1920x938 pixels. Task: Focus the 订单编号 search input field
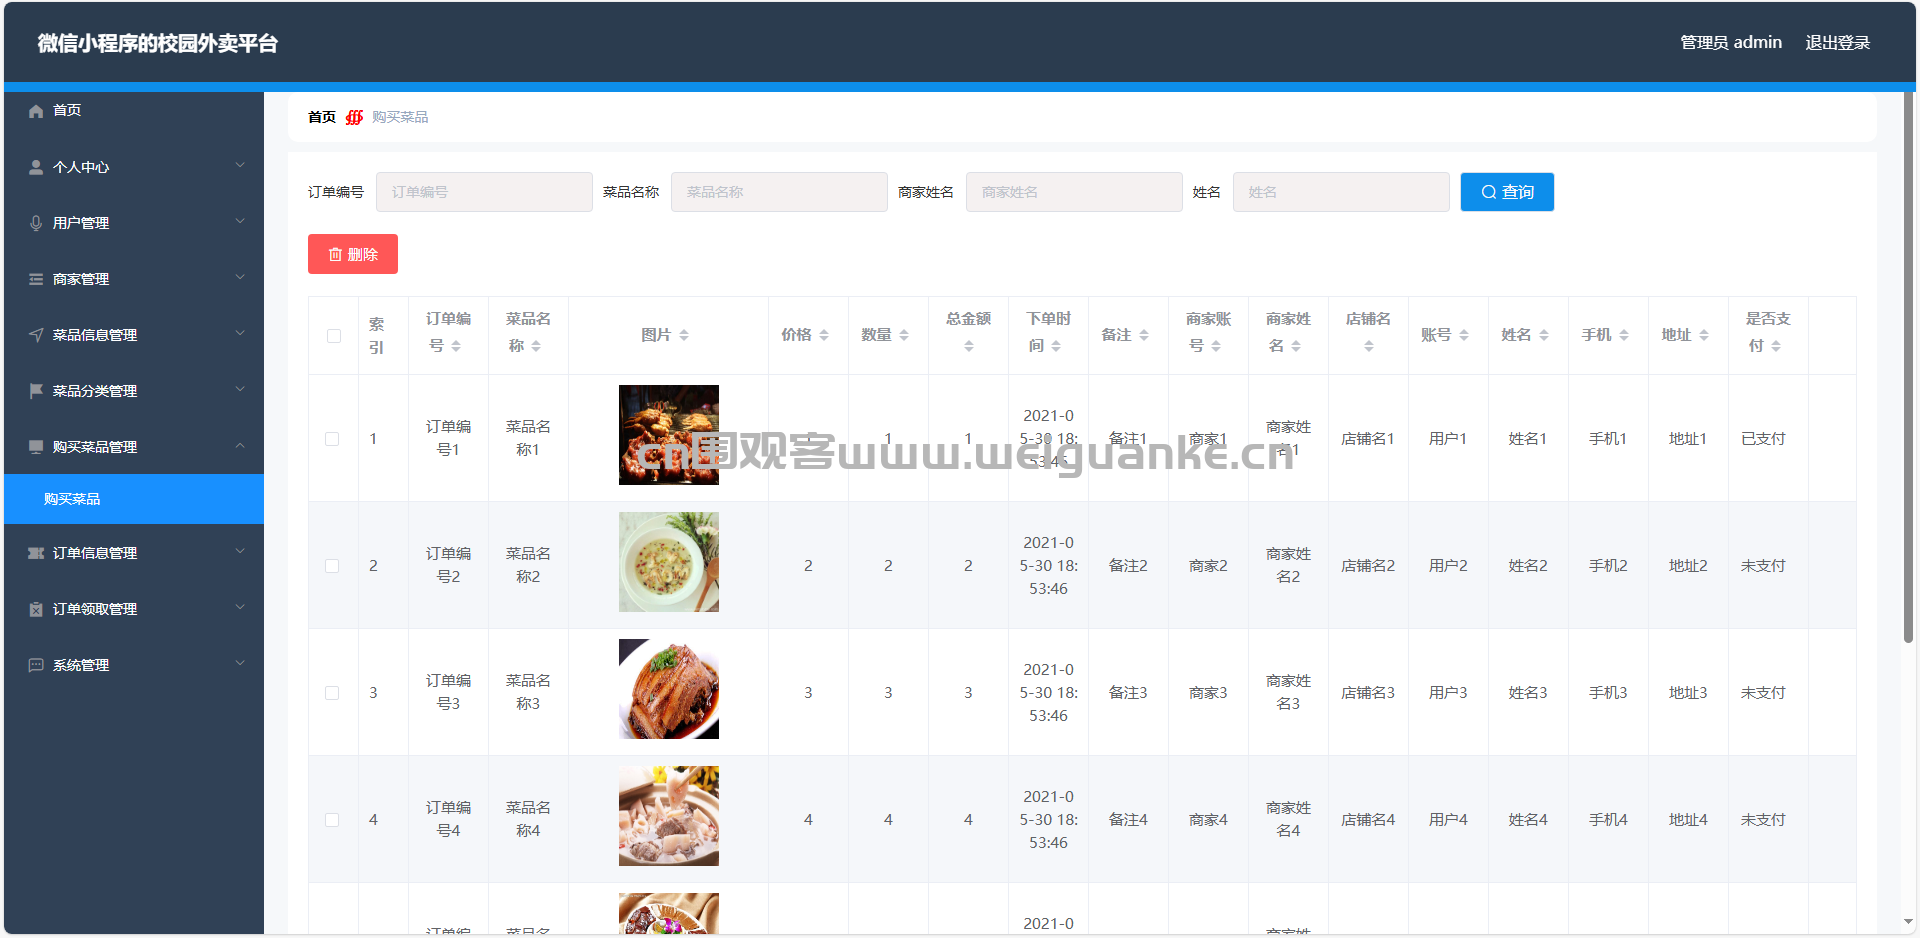click(484, 192)
